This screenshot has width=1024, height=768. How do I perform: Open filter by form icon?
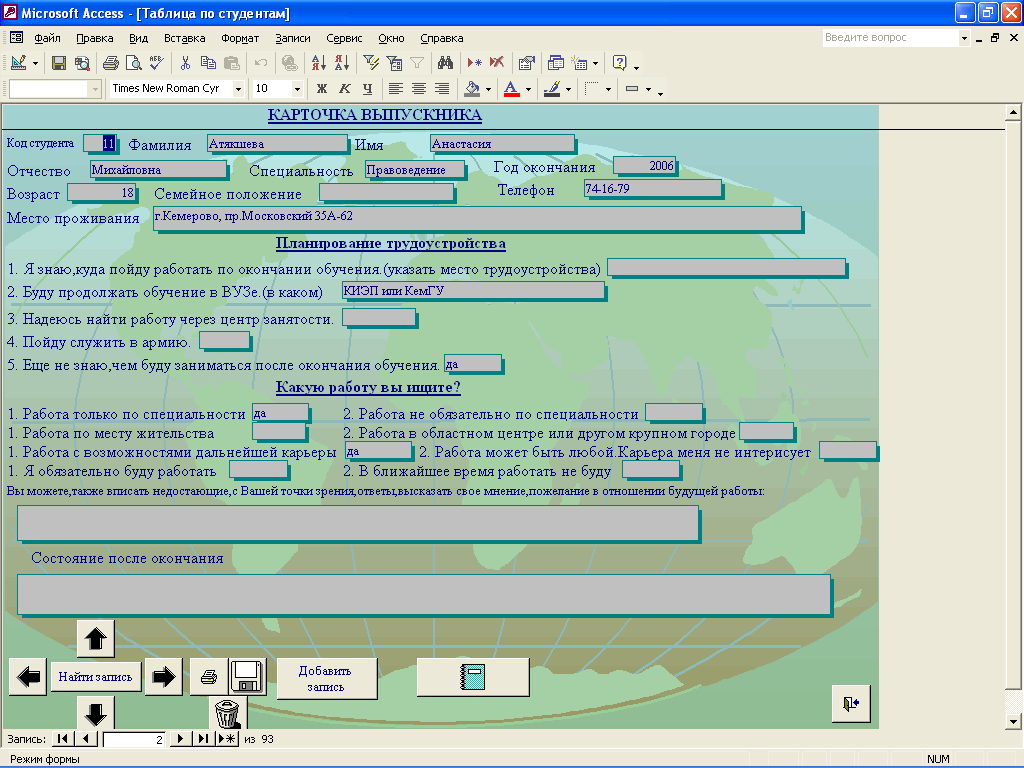[x=394, y=63]
